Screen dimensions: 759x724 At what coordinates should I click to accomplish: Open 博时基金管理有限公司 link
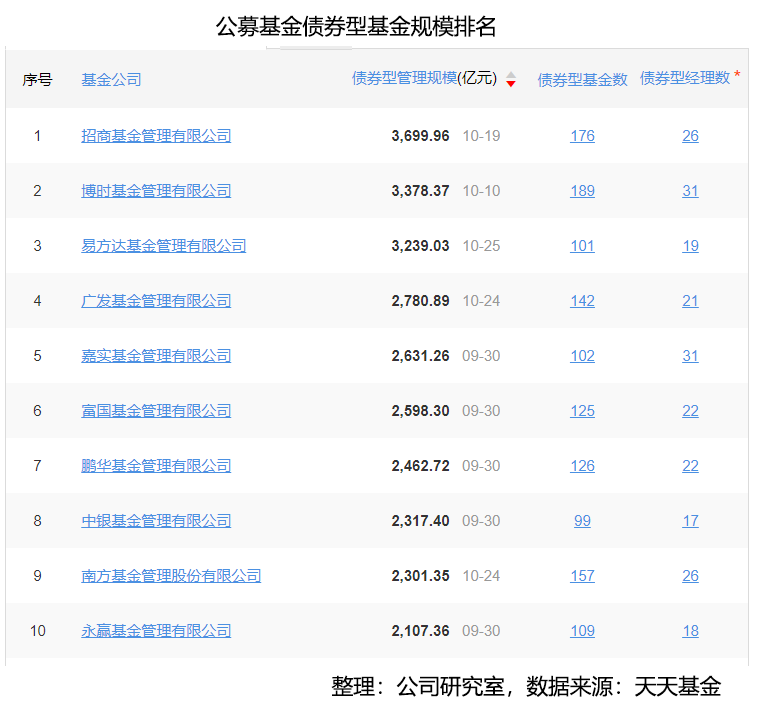click(156, 191)
